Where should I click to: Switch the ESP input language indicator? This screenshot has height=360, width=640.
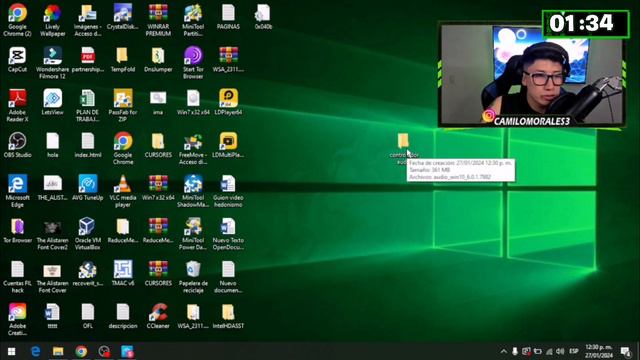(573, 351)
